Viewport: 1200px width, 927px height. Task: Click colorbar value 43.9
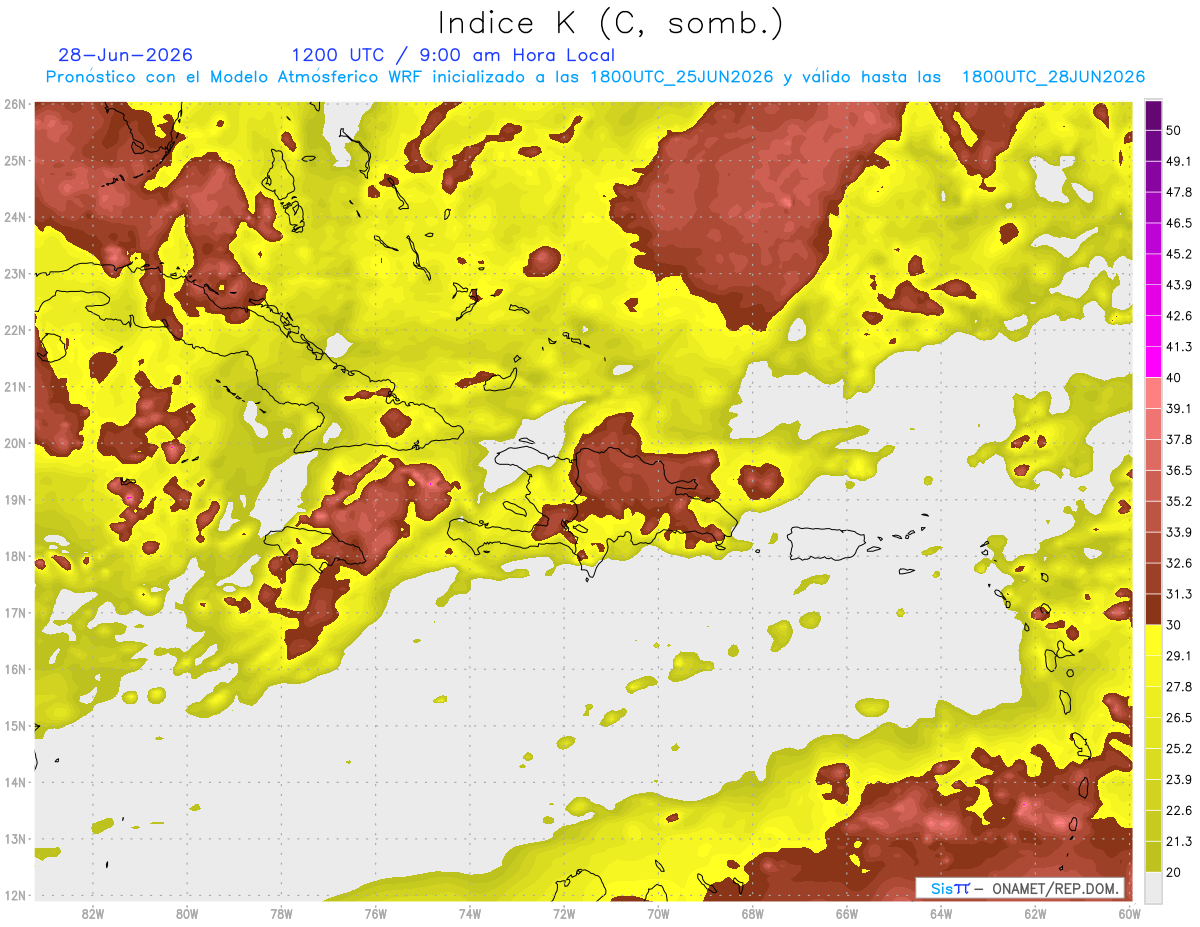(1180, 285)
